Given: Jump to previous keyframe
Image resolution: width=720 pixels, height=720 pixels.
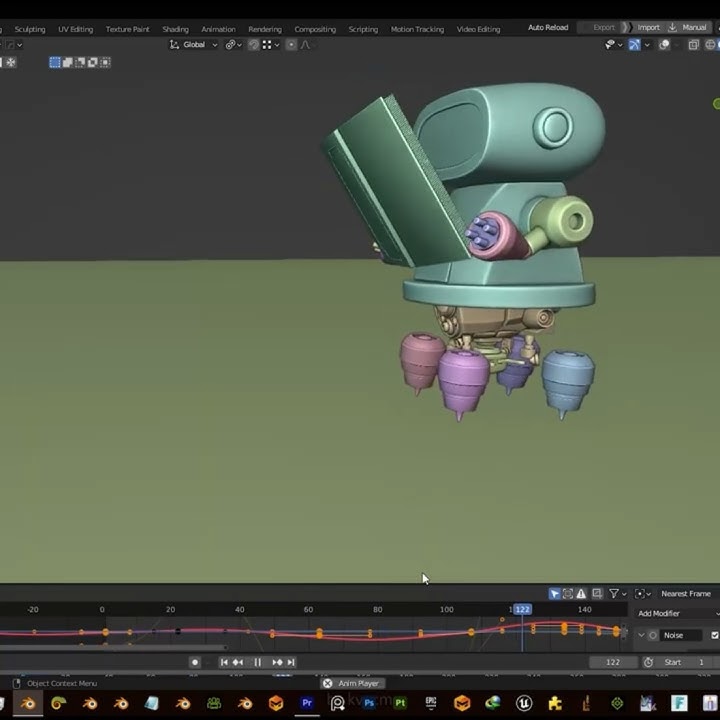Looking at the screenshot, I should coord(238,662).
